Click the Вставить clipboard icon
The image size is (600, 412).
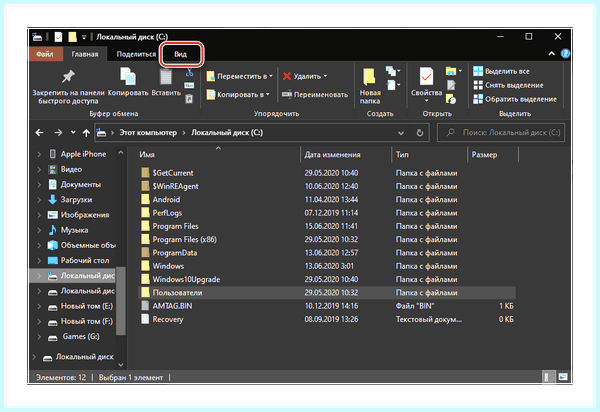coord(166,76)
